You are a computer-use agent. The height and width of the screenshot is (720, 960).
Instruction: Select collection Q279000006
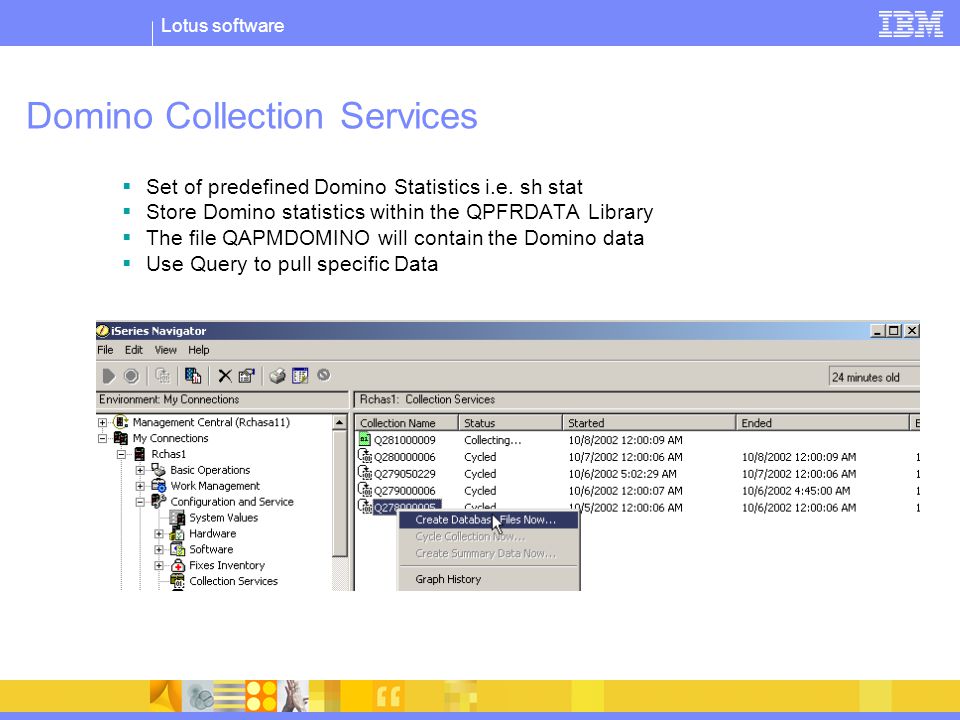(405, 490)
